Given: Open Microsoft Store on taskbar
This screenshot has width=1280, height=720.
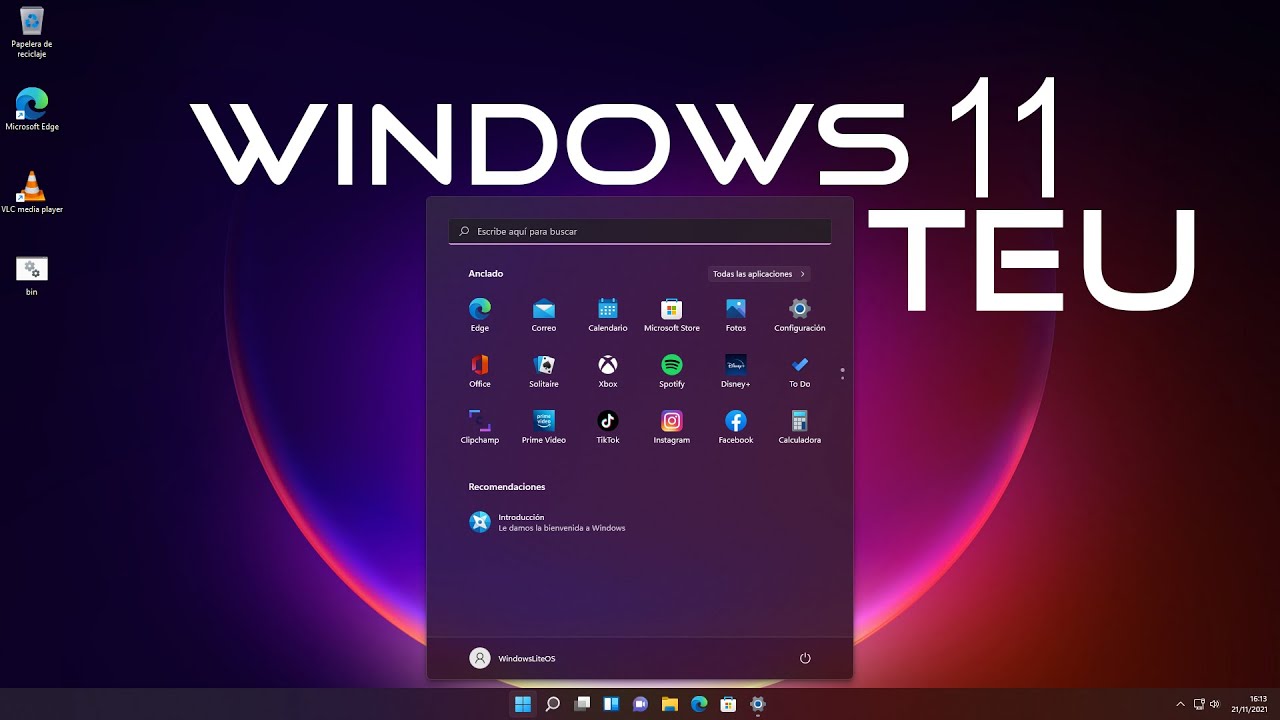Looking at the screenshot, I should (729, 704).
